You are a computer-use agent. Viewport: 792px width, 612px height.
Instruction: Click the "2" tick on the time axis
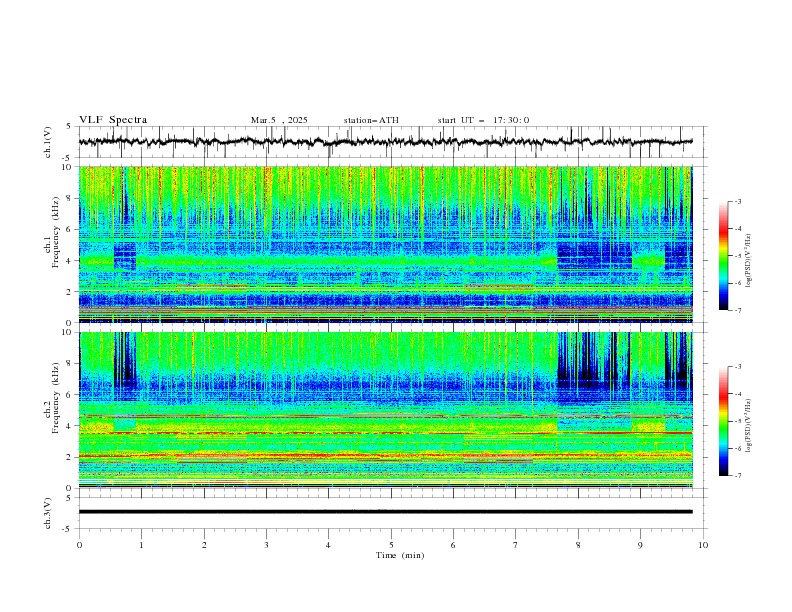click(x=204, y=545)
